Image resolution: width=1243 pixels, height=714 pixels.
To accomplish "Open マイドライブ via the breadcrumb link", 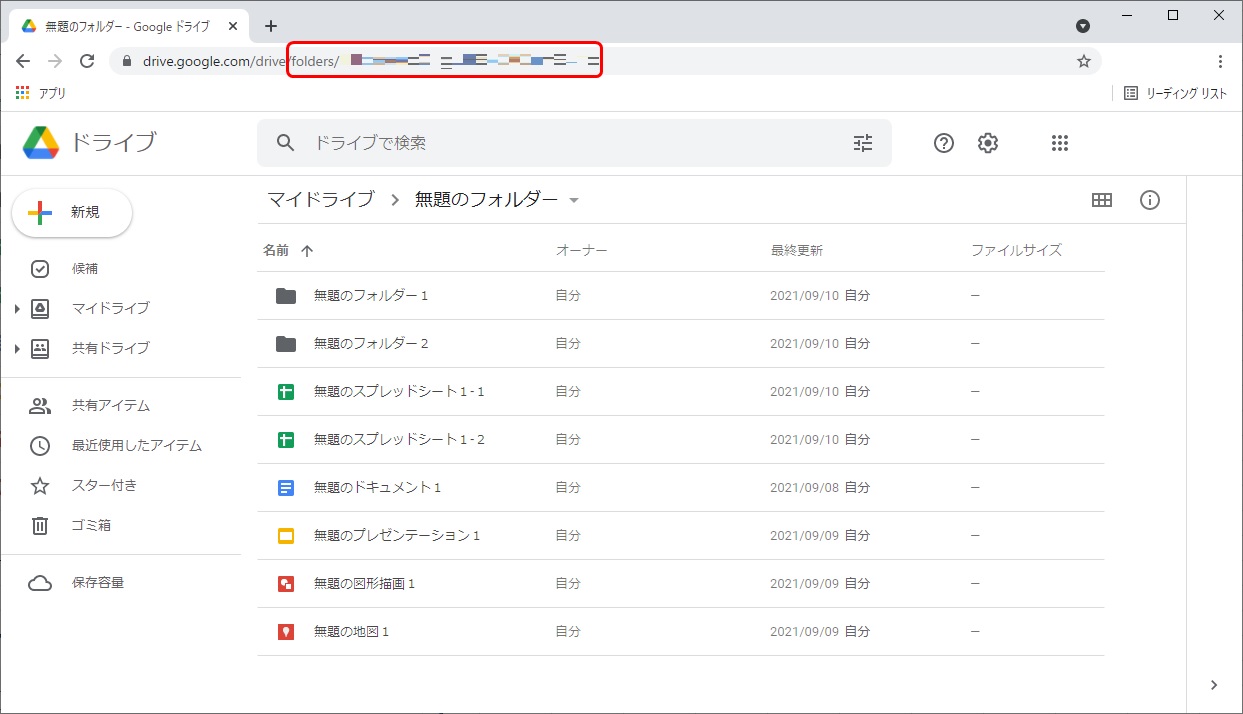I will [318, 200].
